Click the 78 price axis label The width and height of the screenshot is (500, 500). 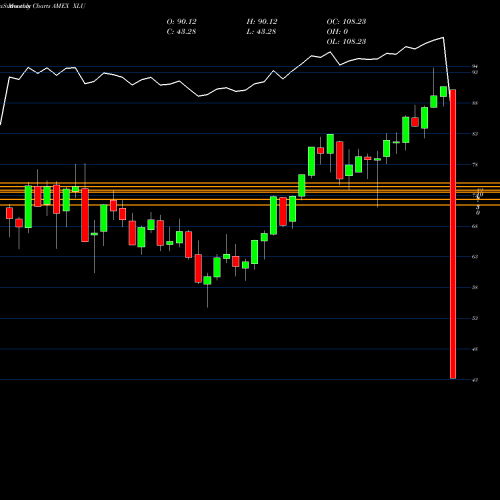pyautogui.click(x=475, y=165)
